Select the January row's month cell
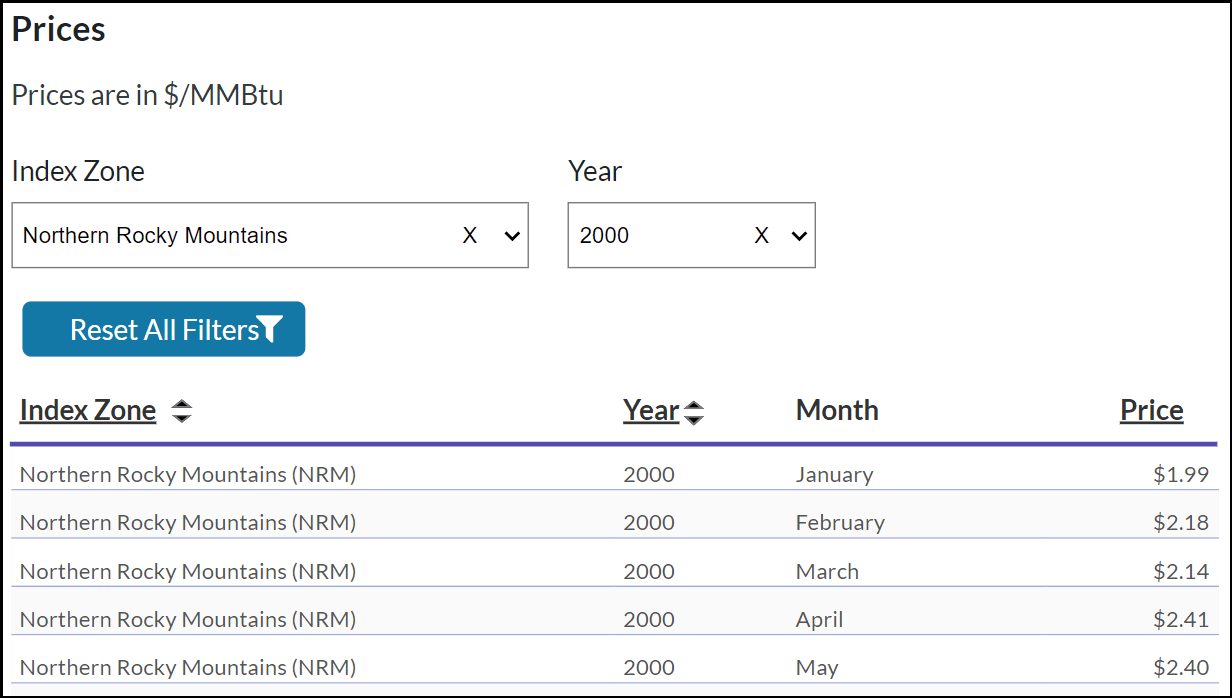1232x698 pixels. click(834, 475)
